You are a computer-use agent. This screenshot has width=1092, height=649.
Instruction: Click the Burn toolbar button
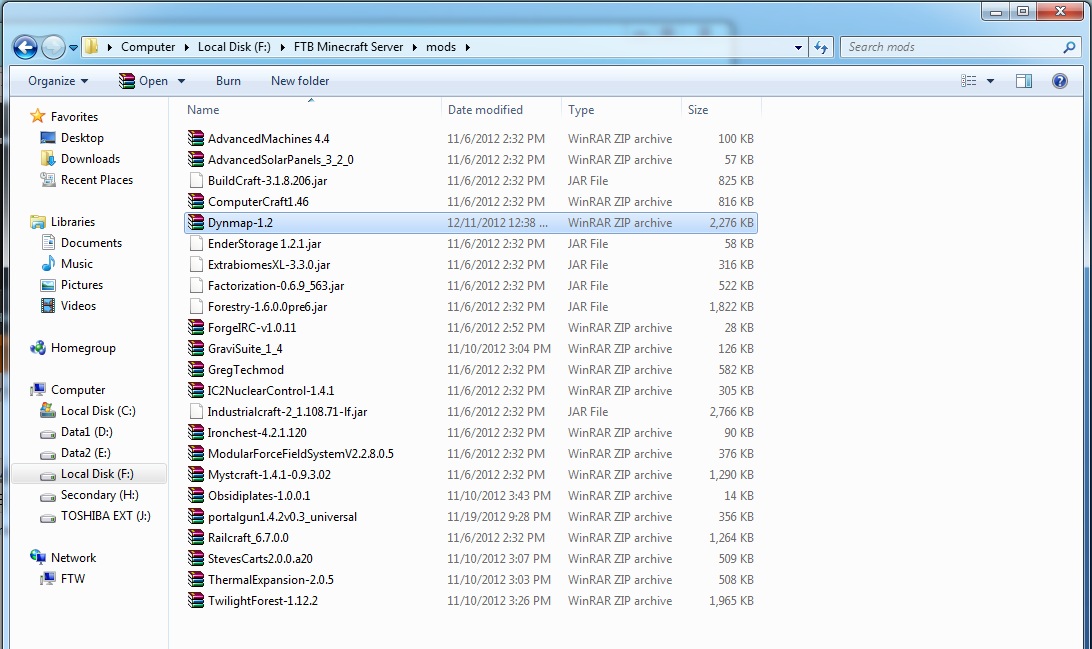coord(228,81)
